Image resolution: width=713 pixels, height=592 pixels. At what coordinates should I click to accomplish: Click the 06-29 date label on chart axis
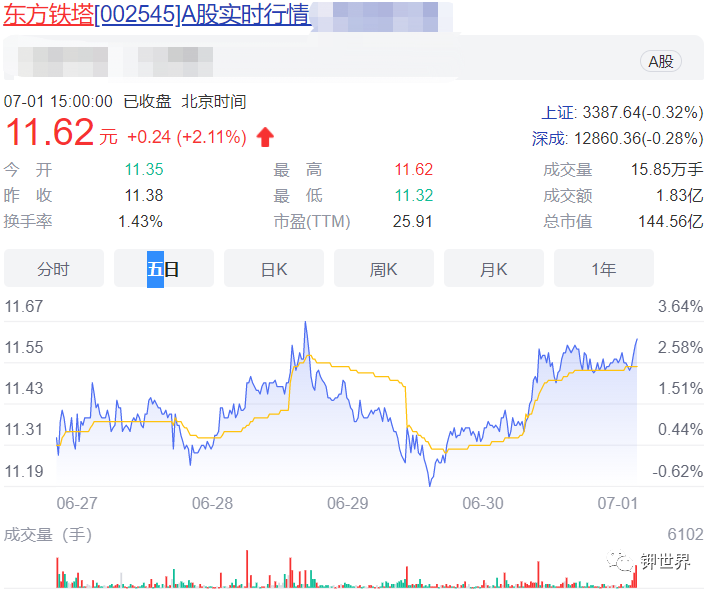tap(347, 503)
